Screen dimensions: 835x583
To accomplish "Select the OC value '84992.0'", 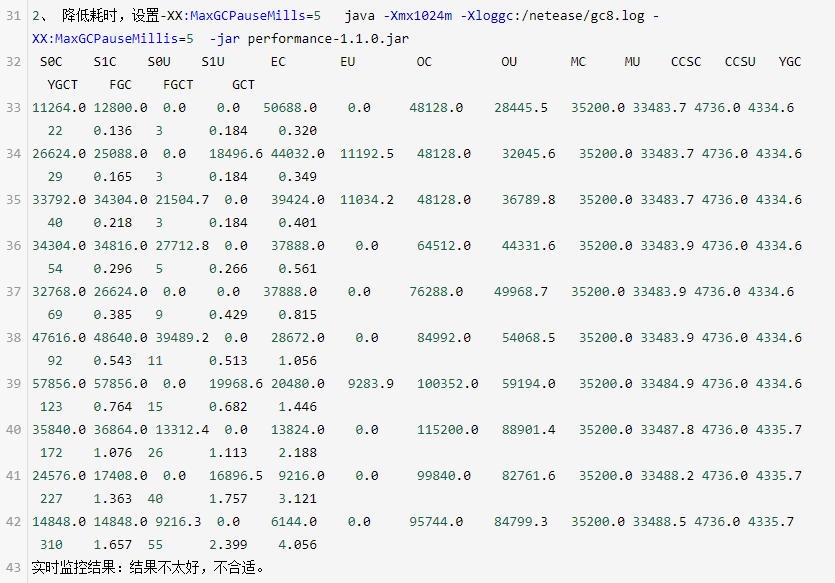I will (x=444, y=338).
